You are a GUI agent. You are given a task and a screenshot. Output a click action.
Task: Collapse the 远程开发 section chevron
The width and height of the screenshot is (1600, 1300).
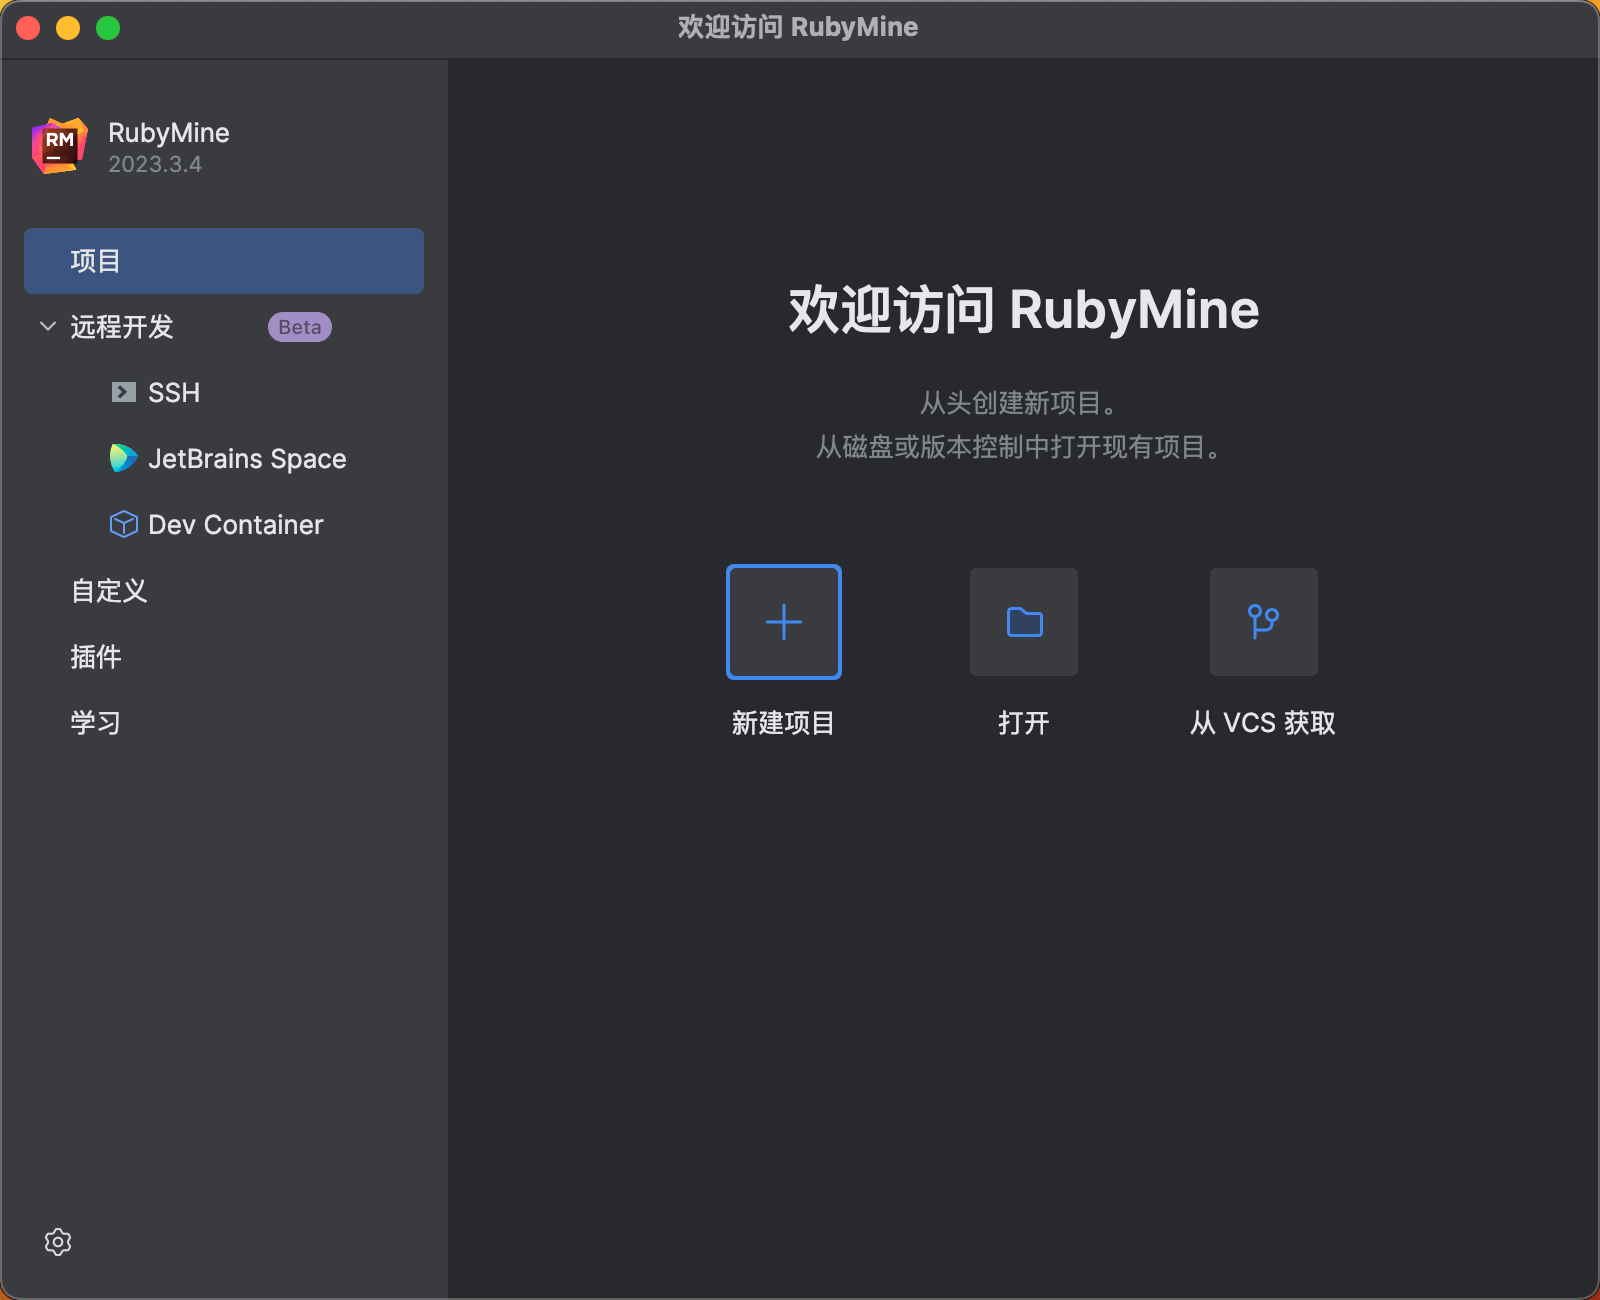click(x=47, y=326)
